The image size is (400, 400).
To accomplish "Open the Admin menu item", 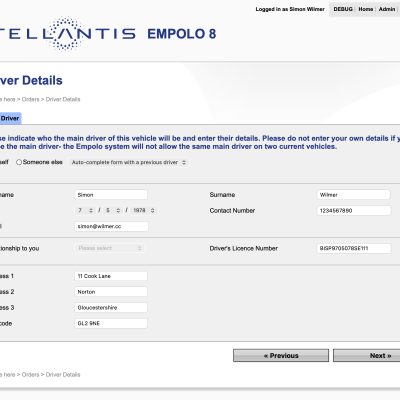I will (387, 9).
